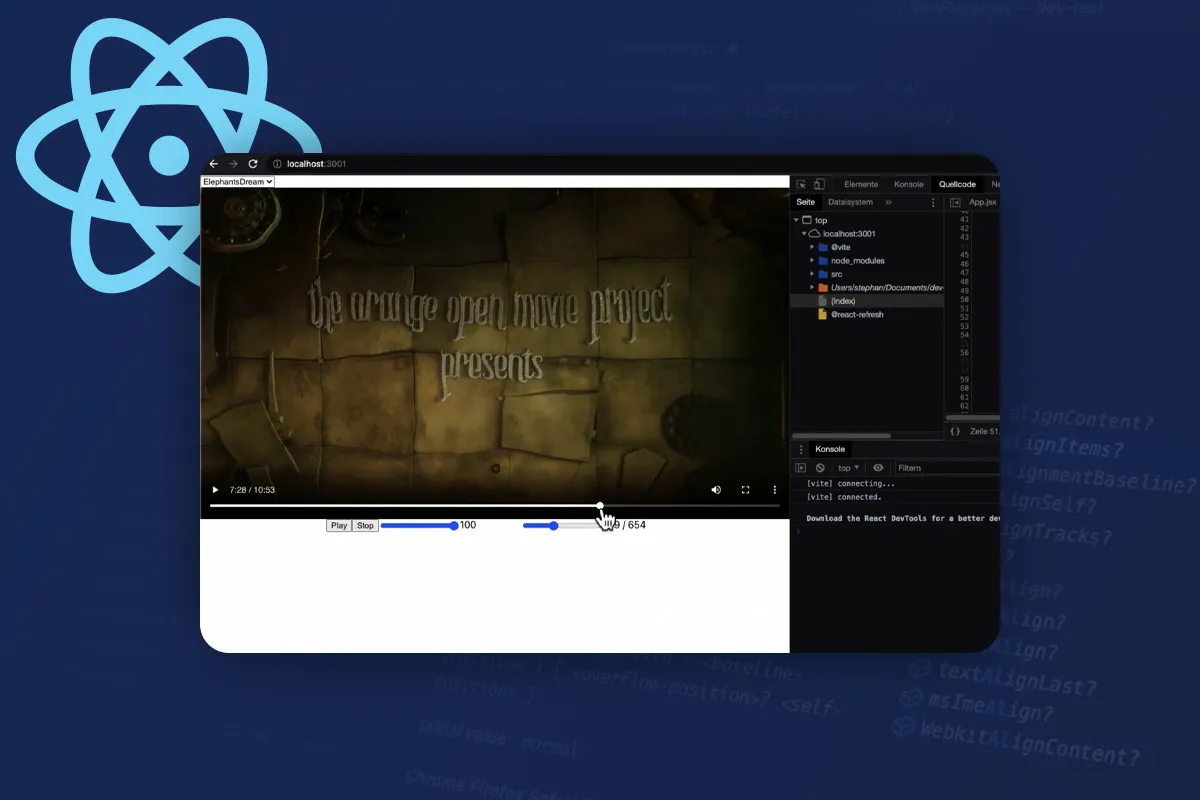Open the navigator pane three-dot menu

coord(933,202)
